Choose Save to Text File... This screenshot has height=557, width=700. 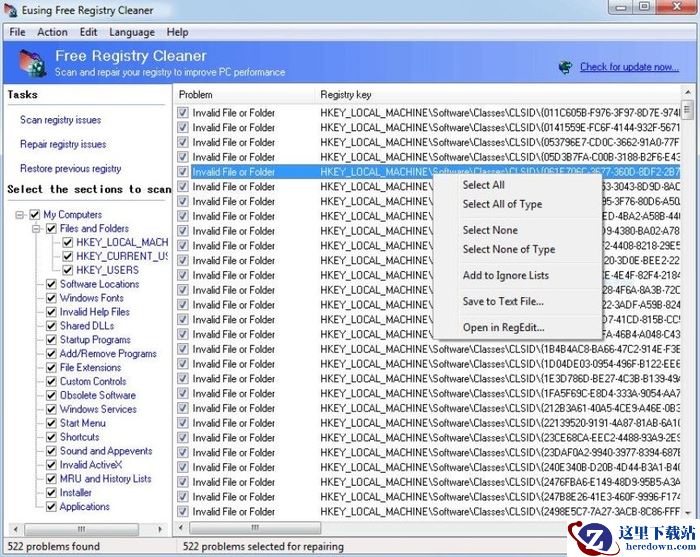click(503, 301)
